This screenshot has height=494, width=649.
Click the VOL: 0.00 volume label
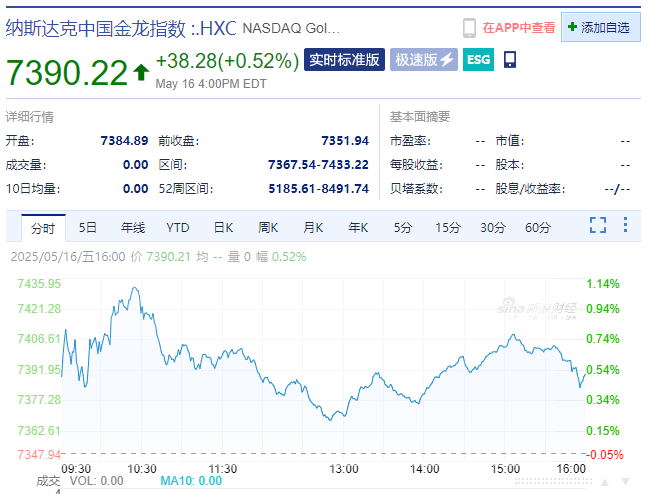click(96, 481)
